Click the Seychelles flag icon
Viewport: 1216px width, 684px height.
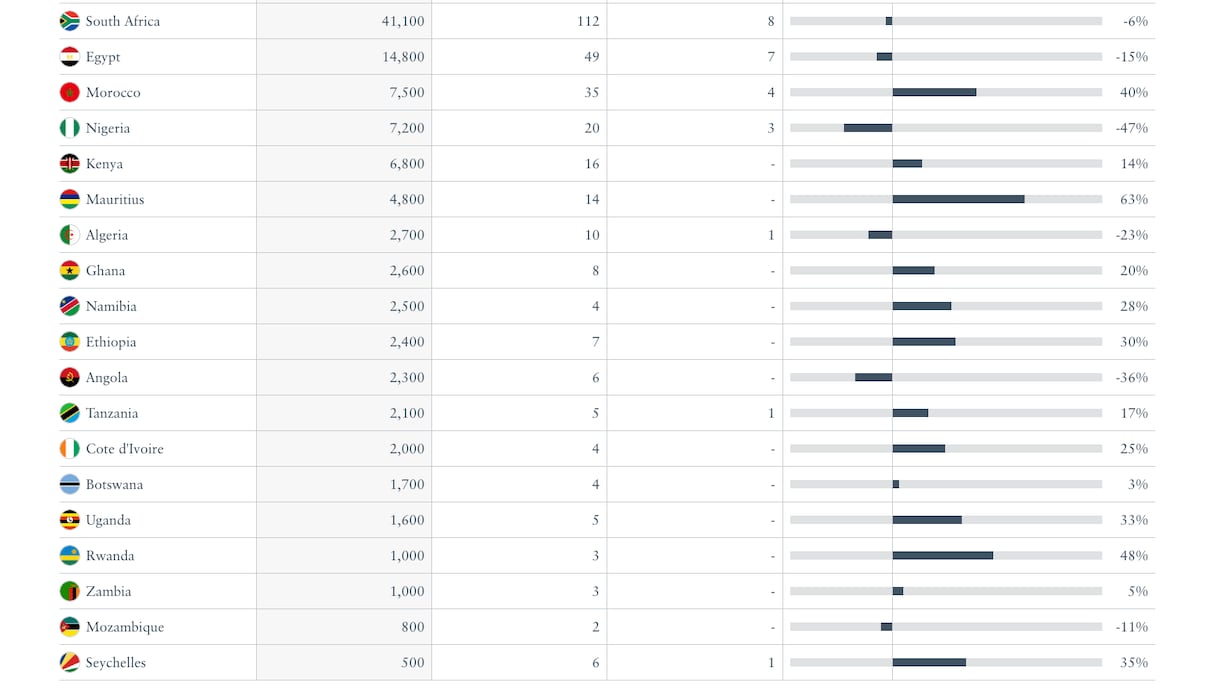point(69,663)
